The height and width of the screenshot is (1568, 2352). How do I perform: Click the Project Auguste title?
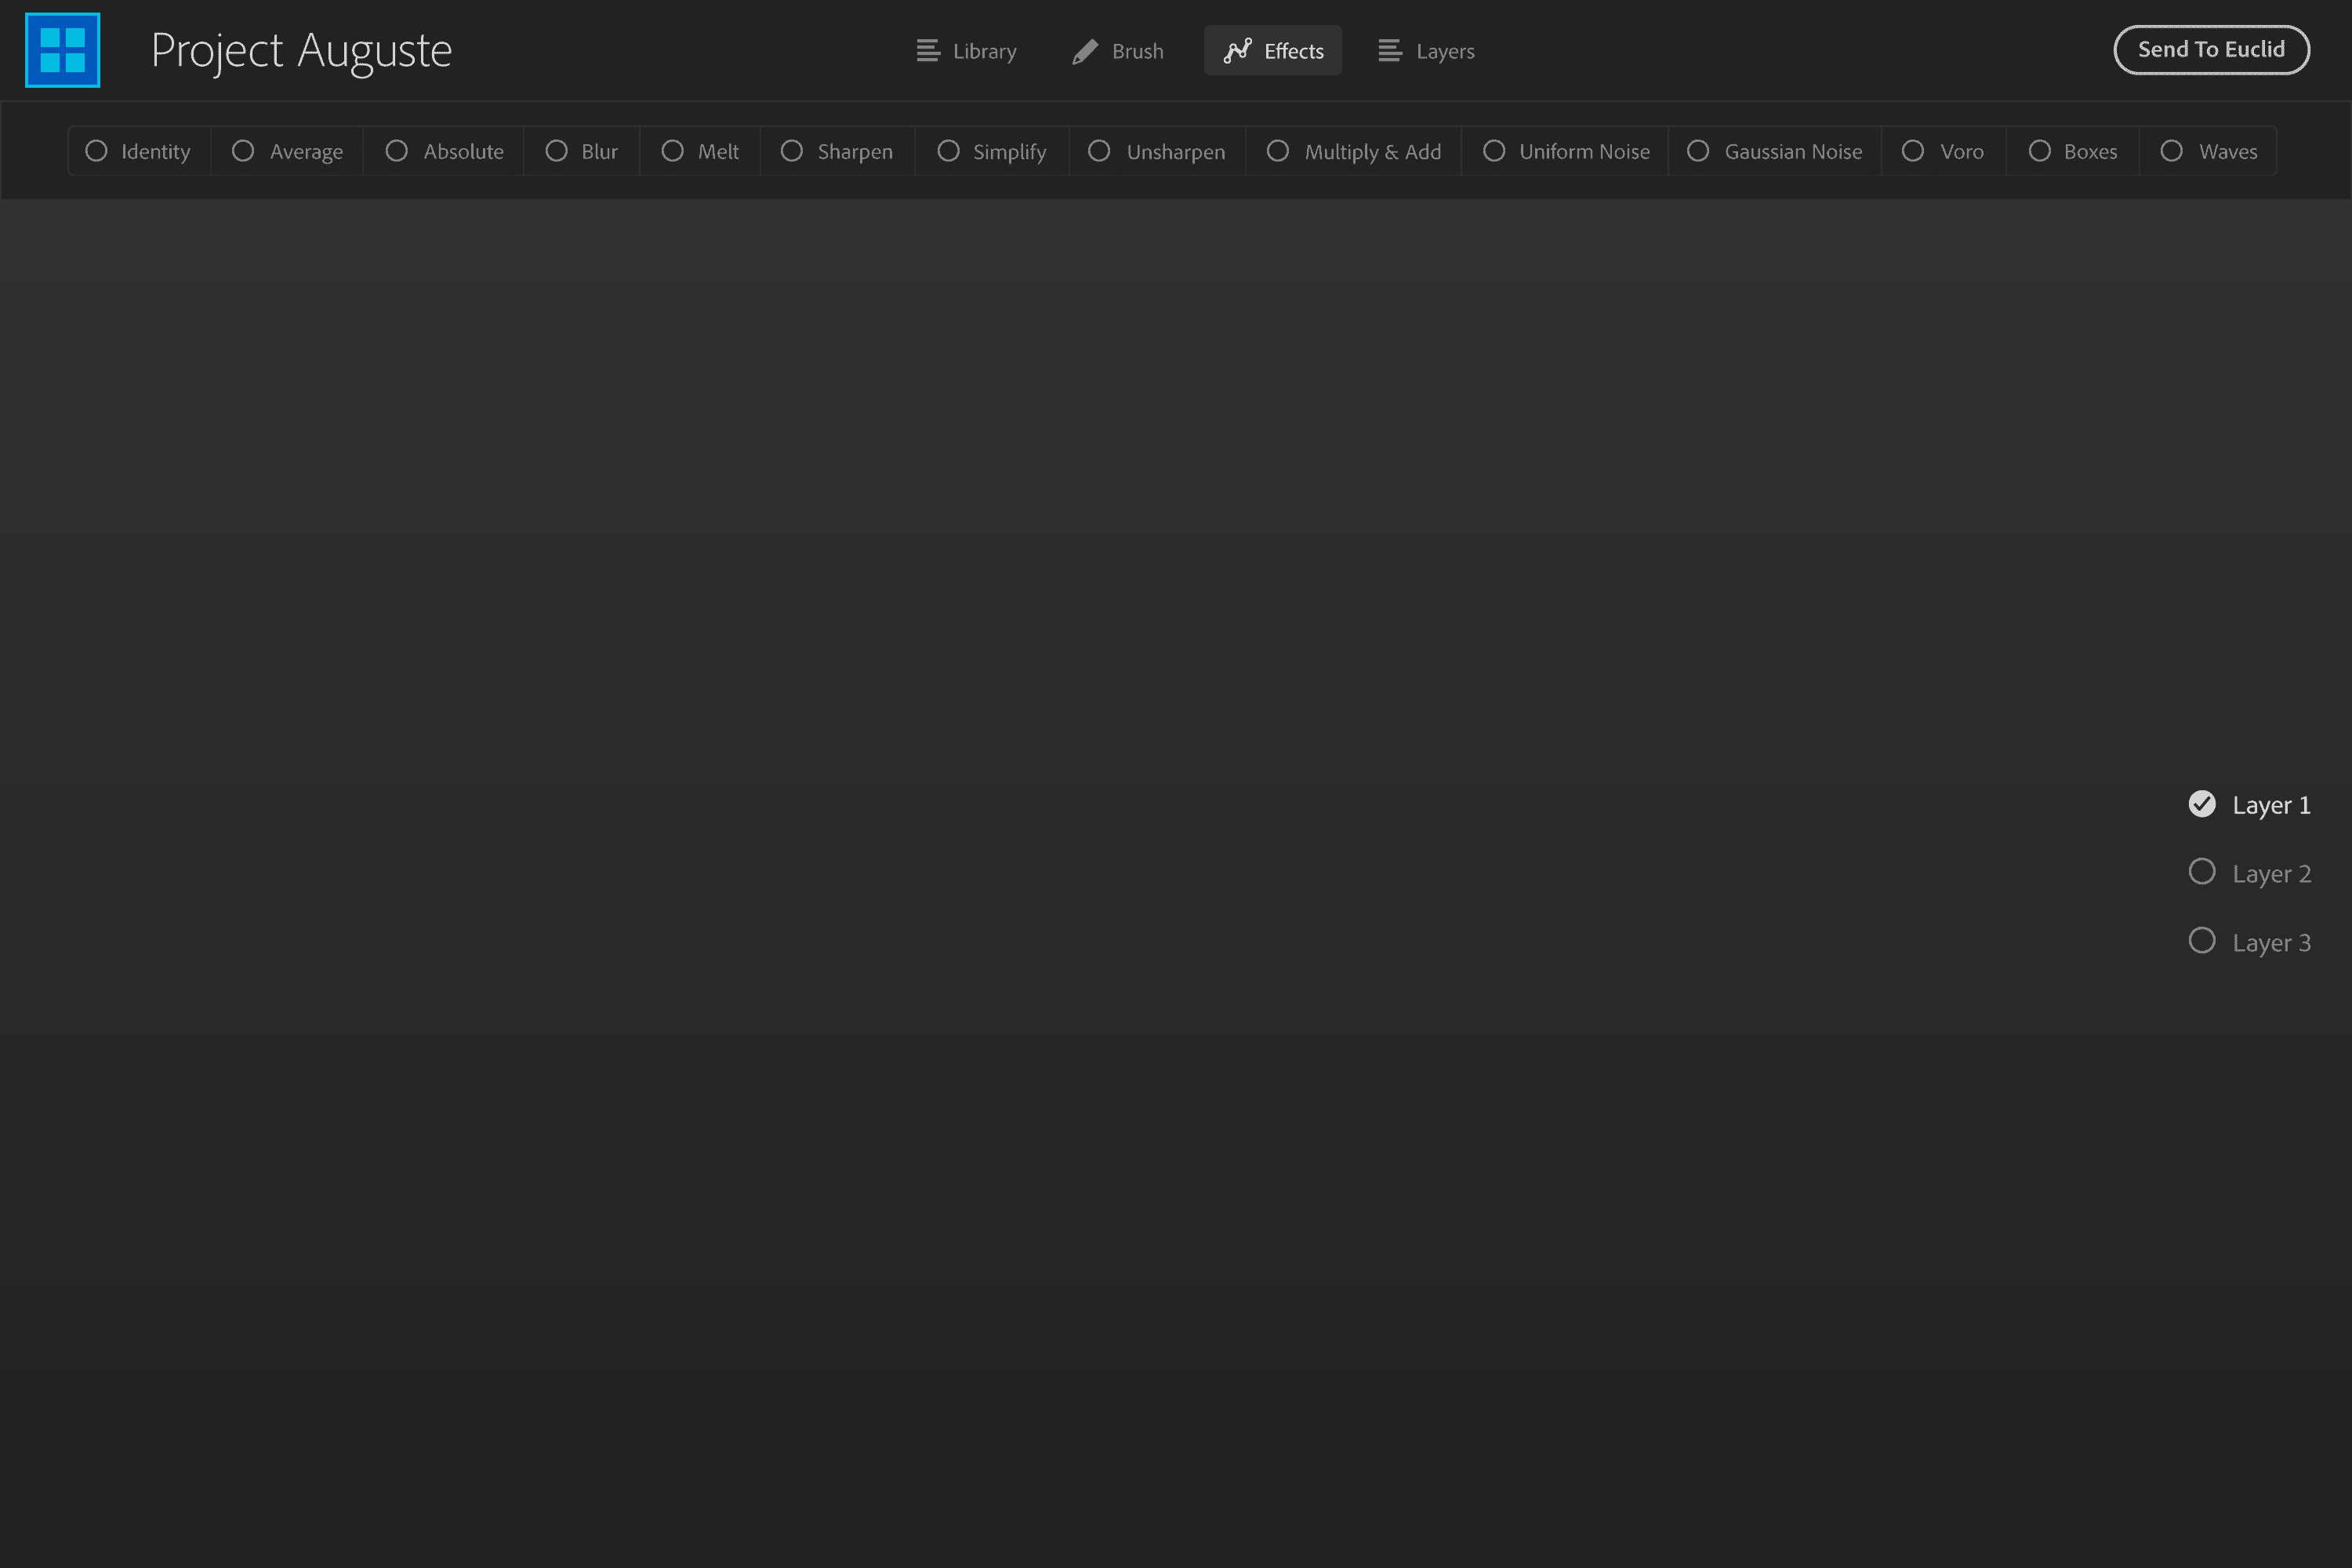tap(302, 50)
